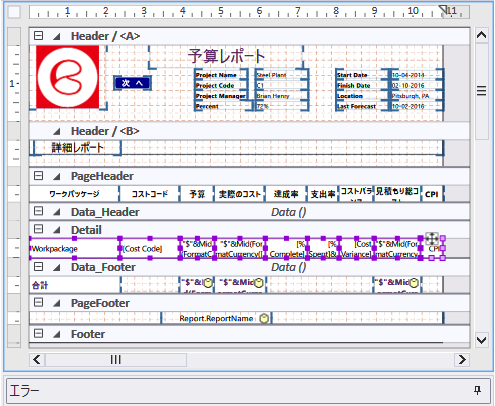
Task: Toggle the Detail section minus box
Action: click(39, 229)
